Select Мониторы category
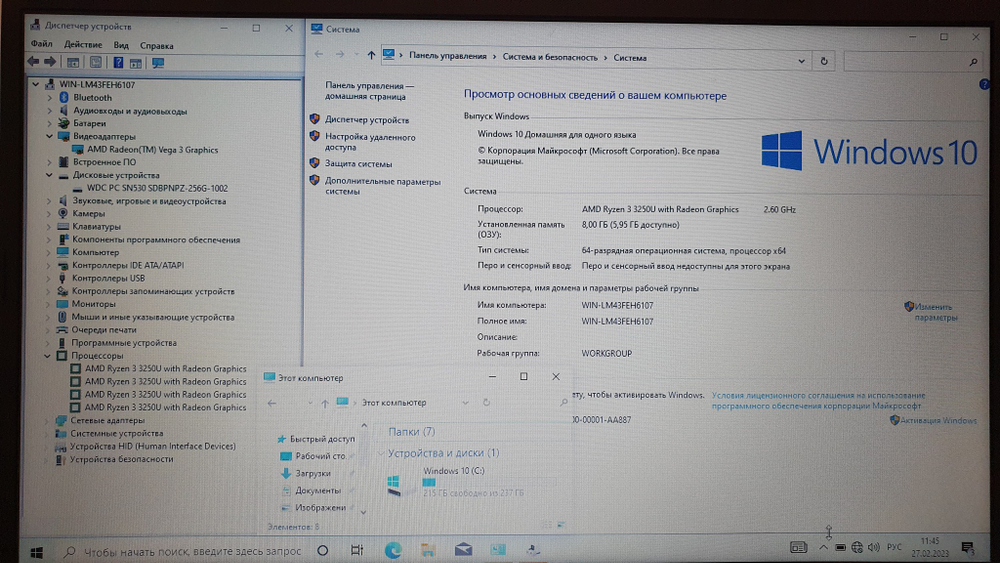 coord(93,304)
